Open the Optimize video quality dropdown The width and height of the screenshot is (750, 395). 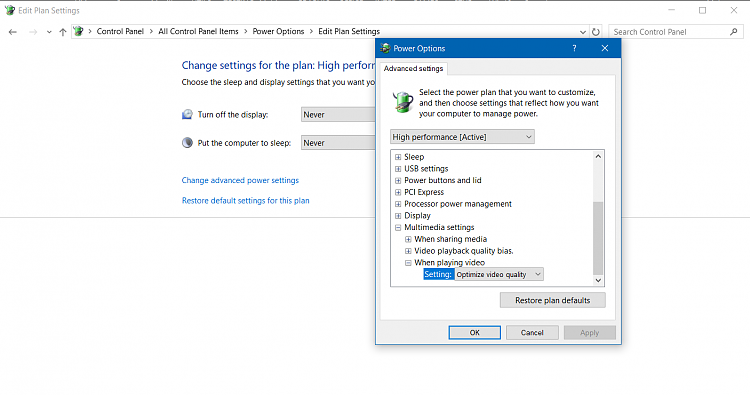(x=499, y=274)
